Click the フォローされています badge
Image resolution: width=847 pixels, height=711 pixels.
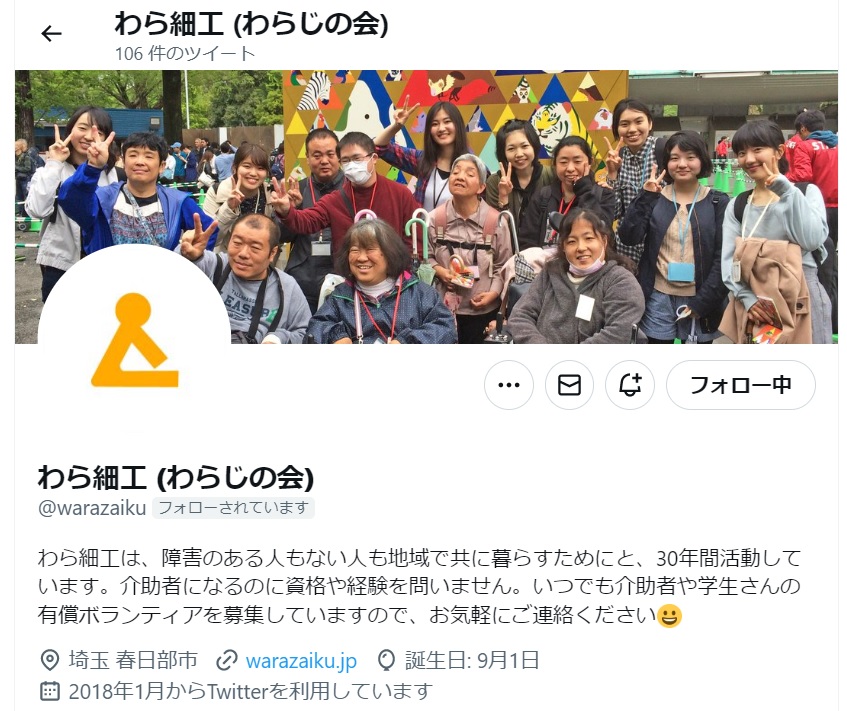coord(233,508)
